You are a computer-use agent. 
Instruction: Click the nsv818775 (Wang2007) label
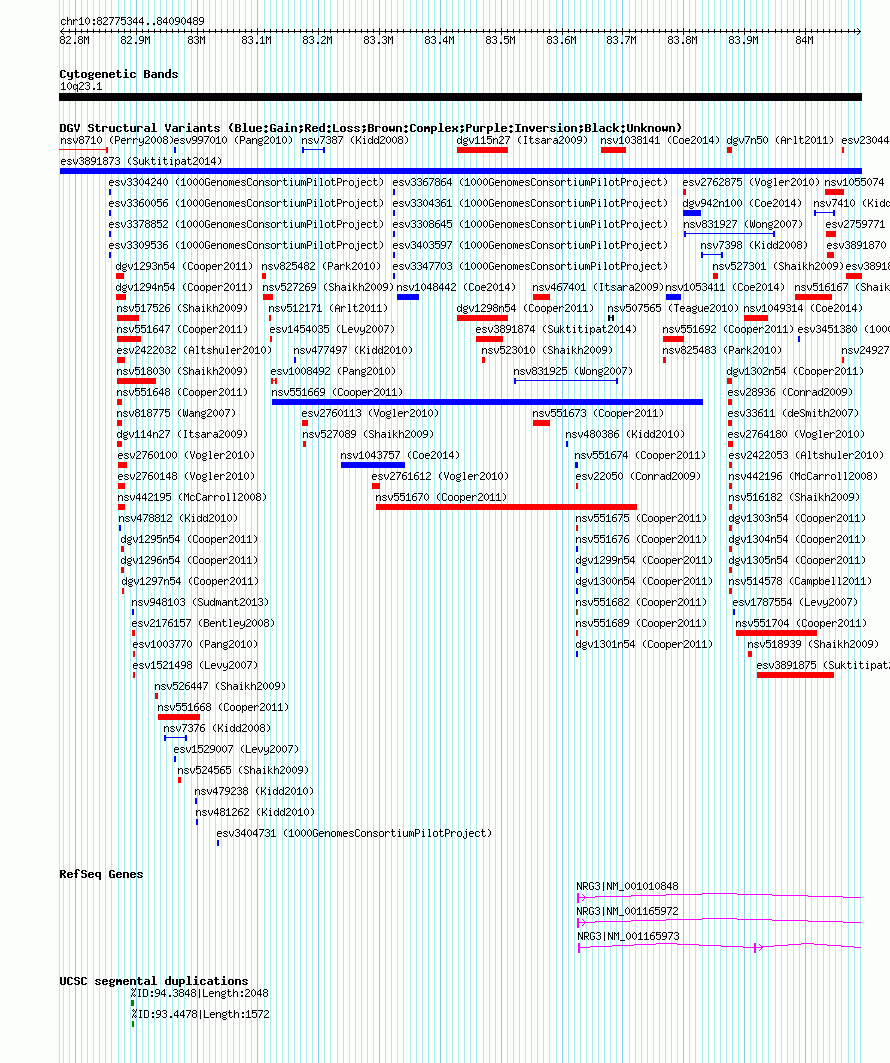[x=176, y=414]
